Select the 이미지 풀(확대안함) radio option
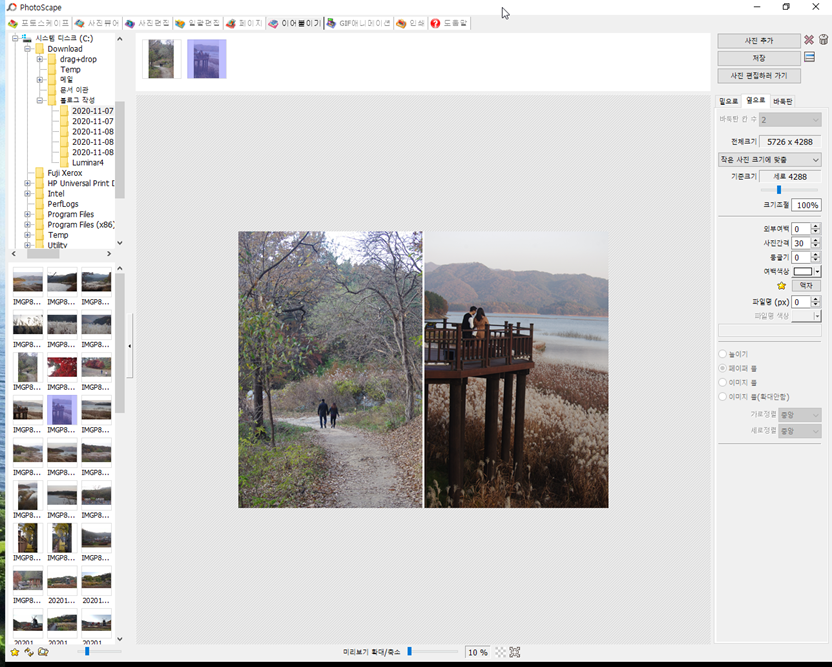The height and width of the screenshot is (667, 832). tap(723, 397)
